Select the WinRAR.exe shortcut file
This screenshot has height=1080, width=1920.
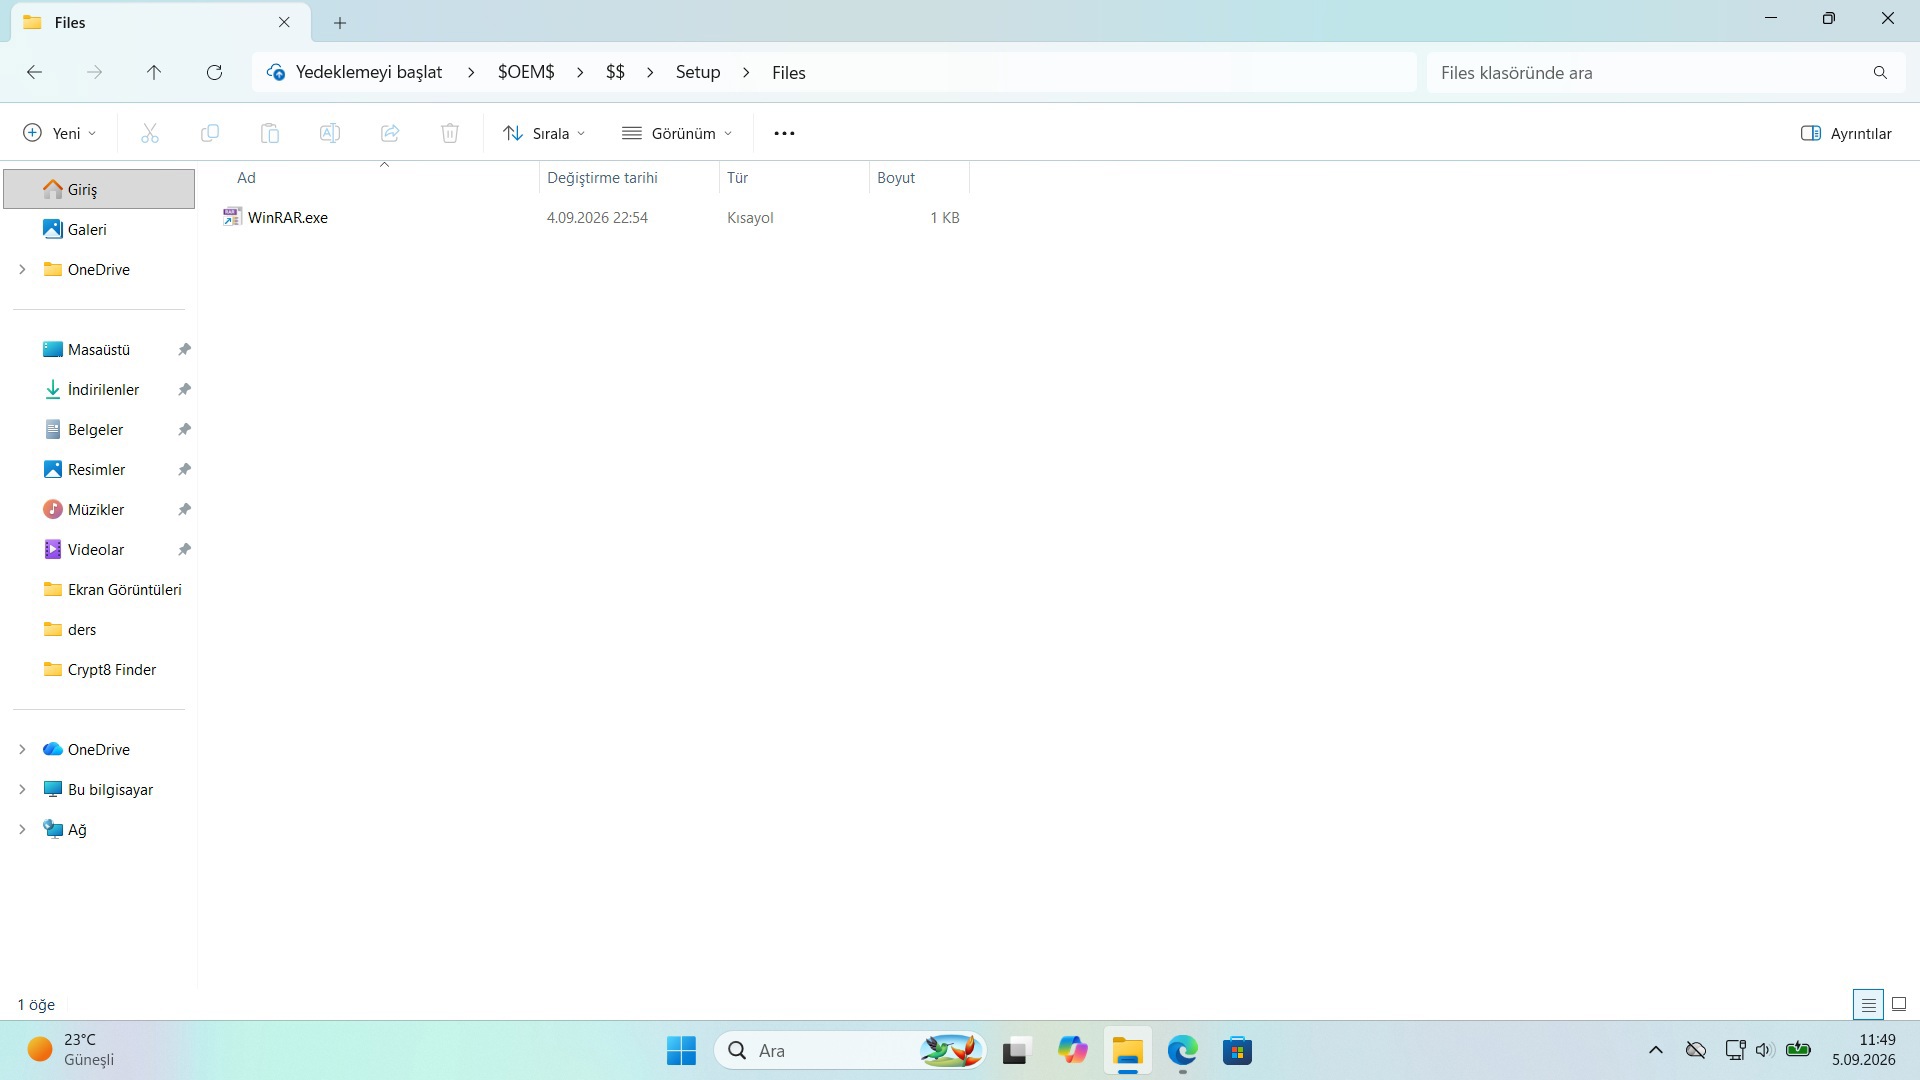[x=288, y=217]
